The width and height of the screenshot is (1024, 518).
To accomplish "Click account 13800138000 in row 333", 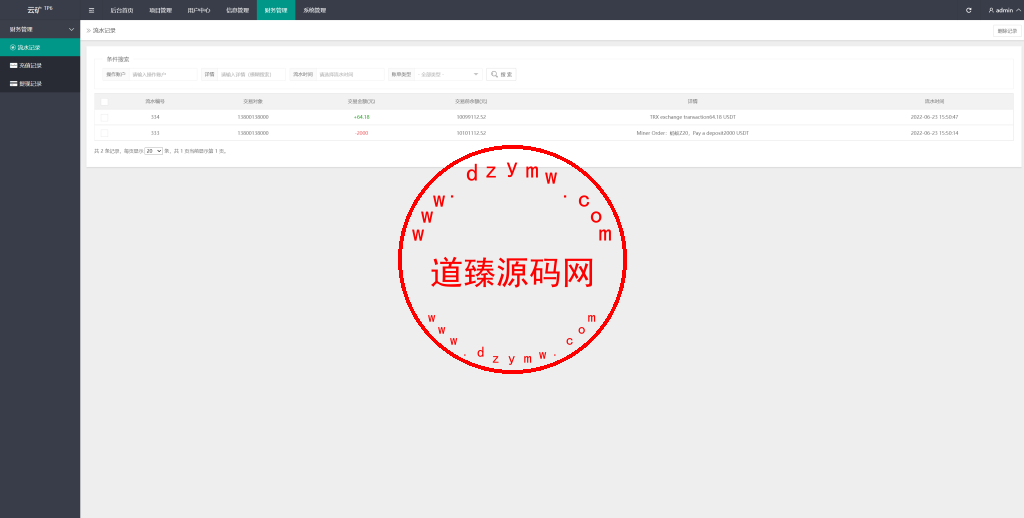I will point(253,133).
